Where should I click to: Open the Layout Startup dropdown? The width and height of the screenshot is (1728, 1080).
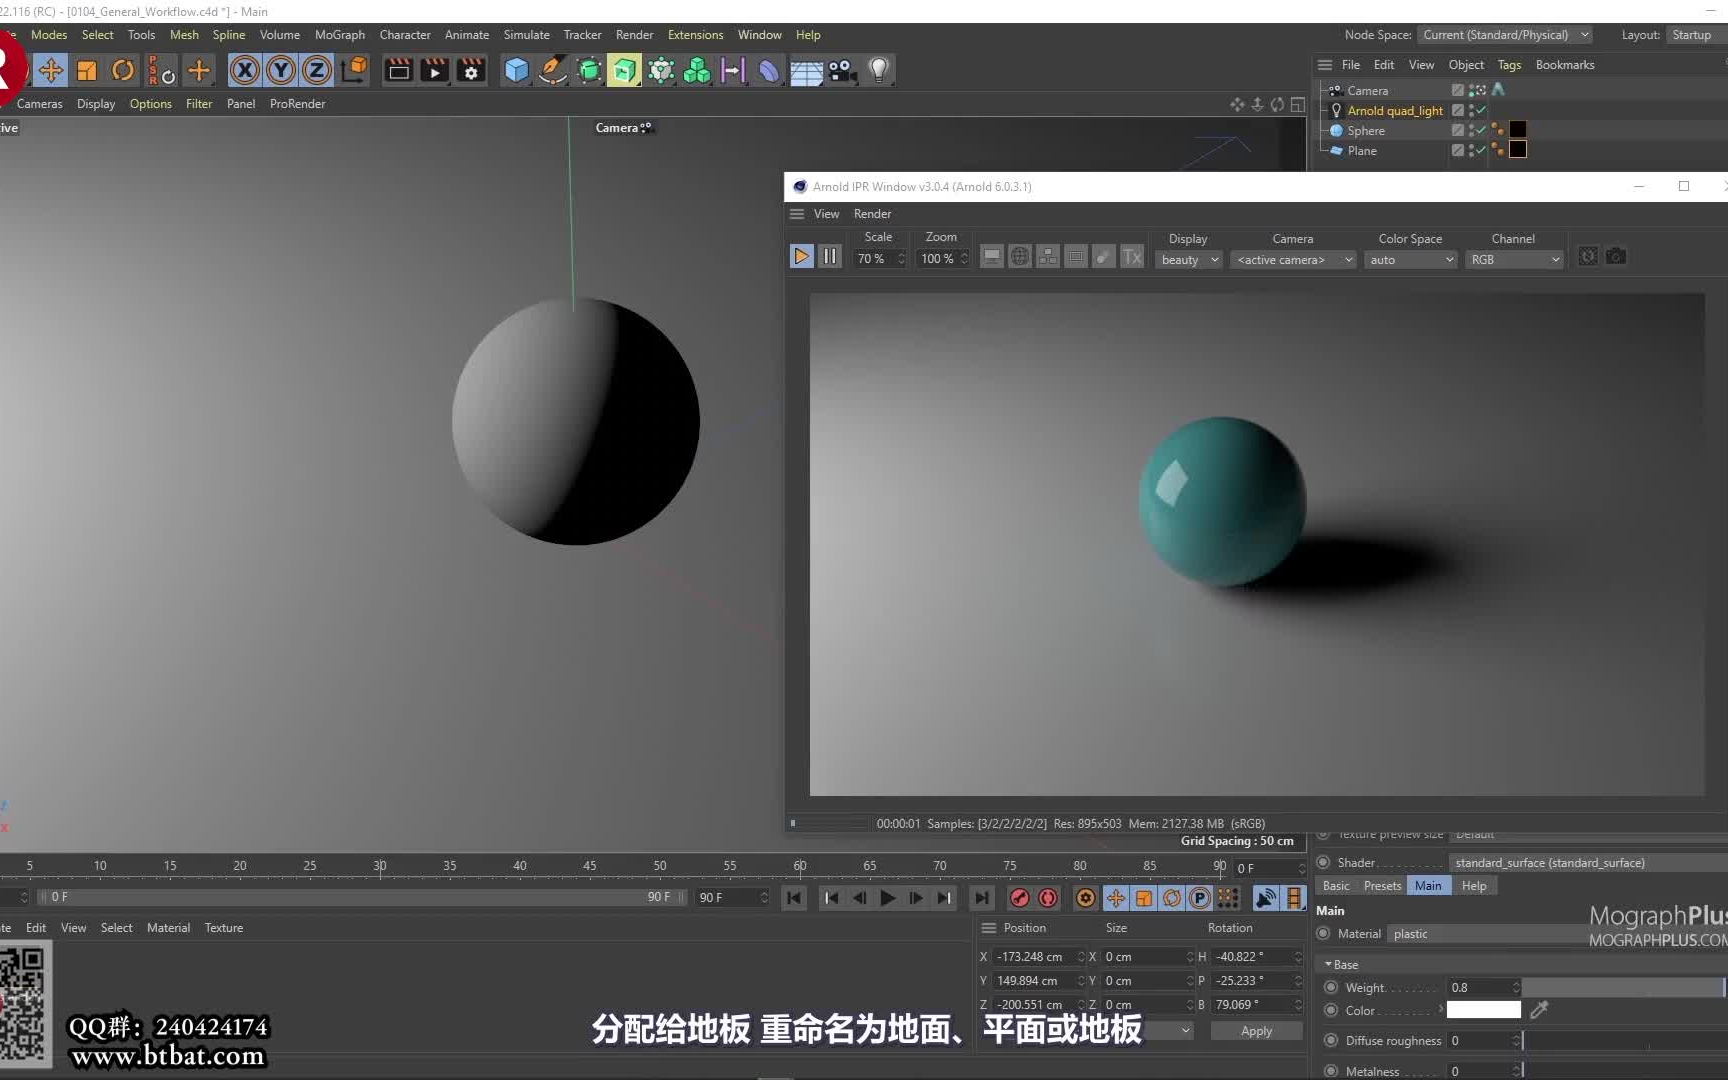pos(1697,35)
